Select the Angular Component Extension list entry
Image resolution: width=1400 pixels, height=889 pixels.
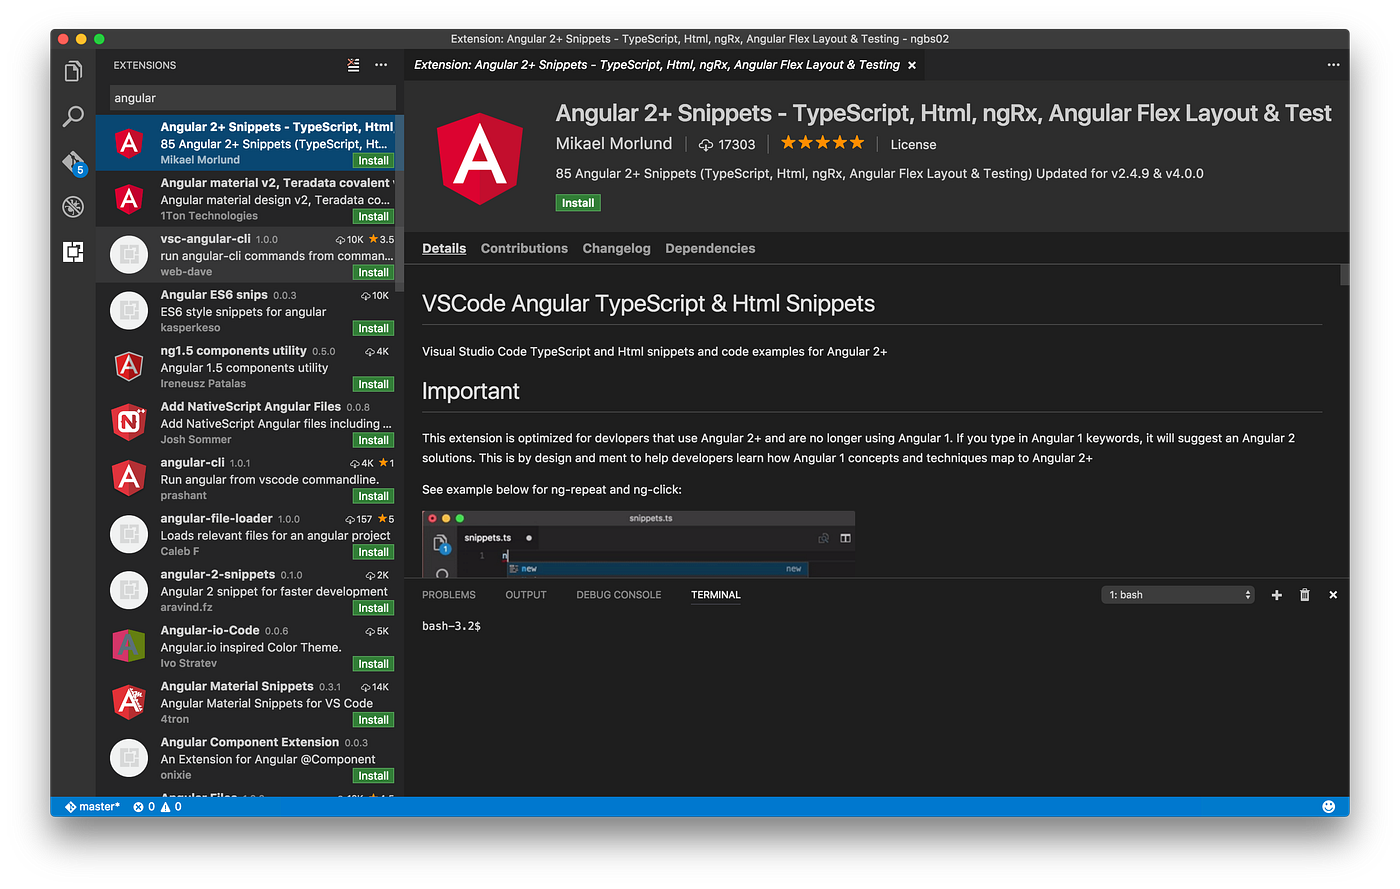[x=249, y=759]
